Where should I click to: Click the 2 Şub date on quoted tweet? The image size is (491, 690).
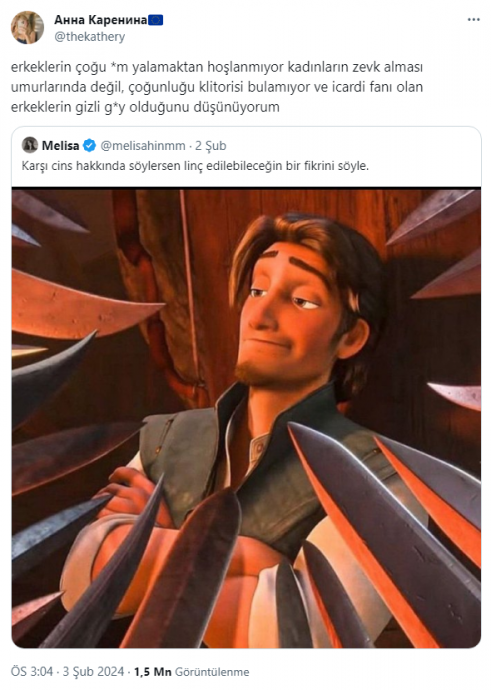[x=210, y=146]
